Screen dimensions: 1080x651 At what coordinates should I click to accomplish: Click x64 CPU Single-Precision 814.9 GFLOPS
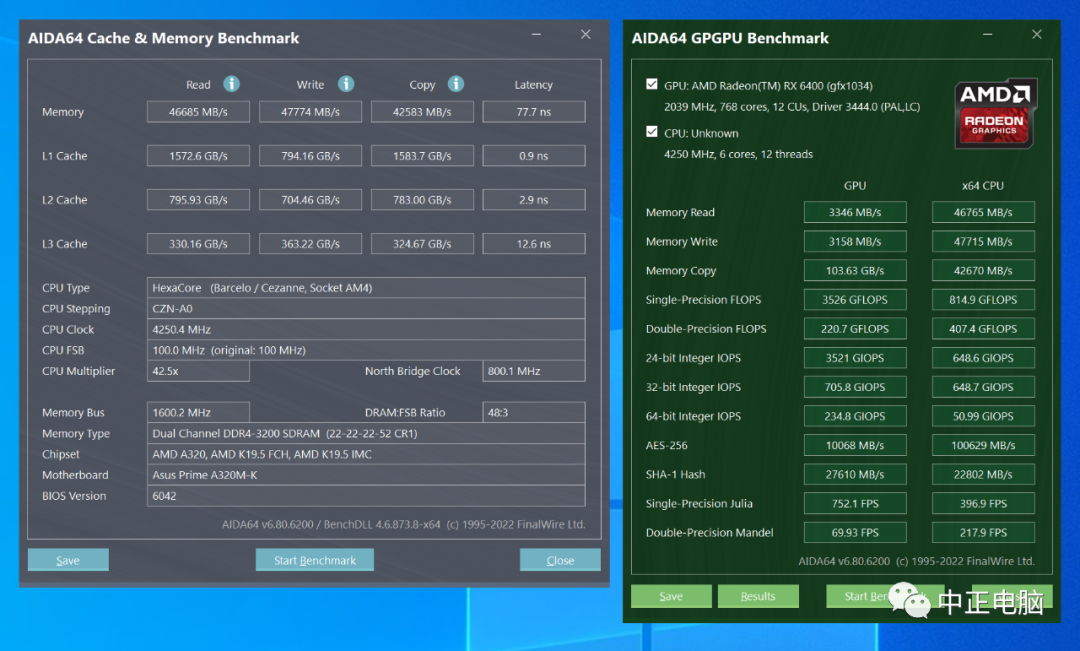[x=983, y=300]
